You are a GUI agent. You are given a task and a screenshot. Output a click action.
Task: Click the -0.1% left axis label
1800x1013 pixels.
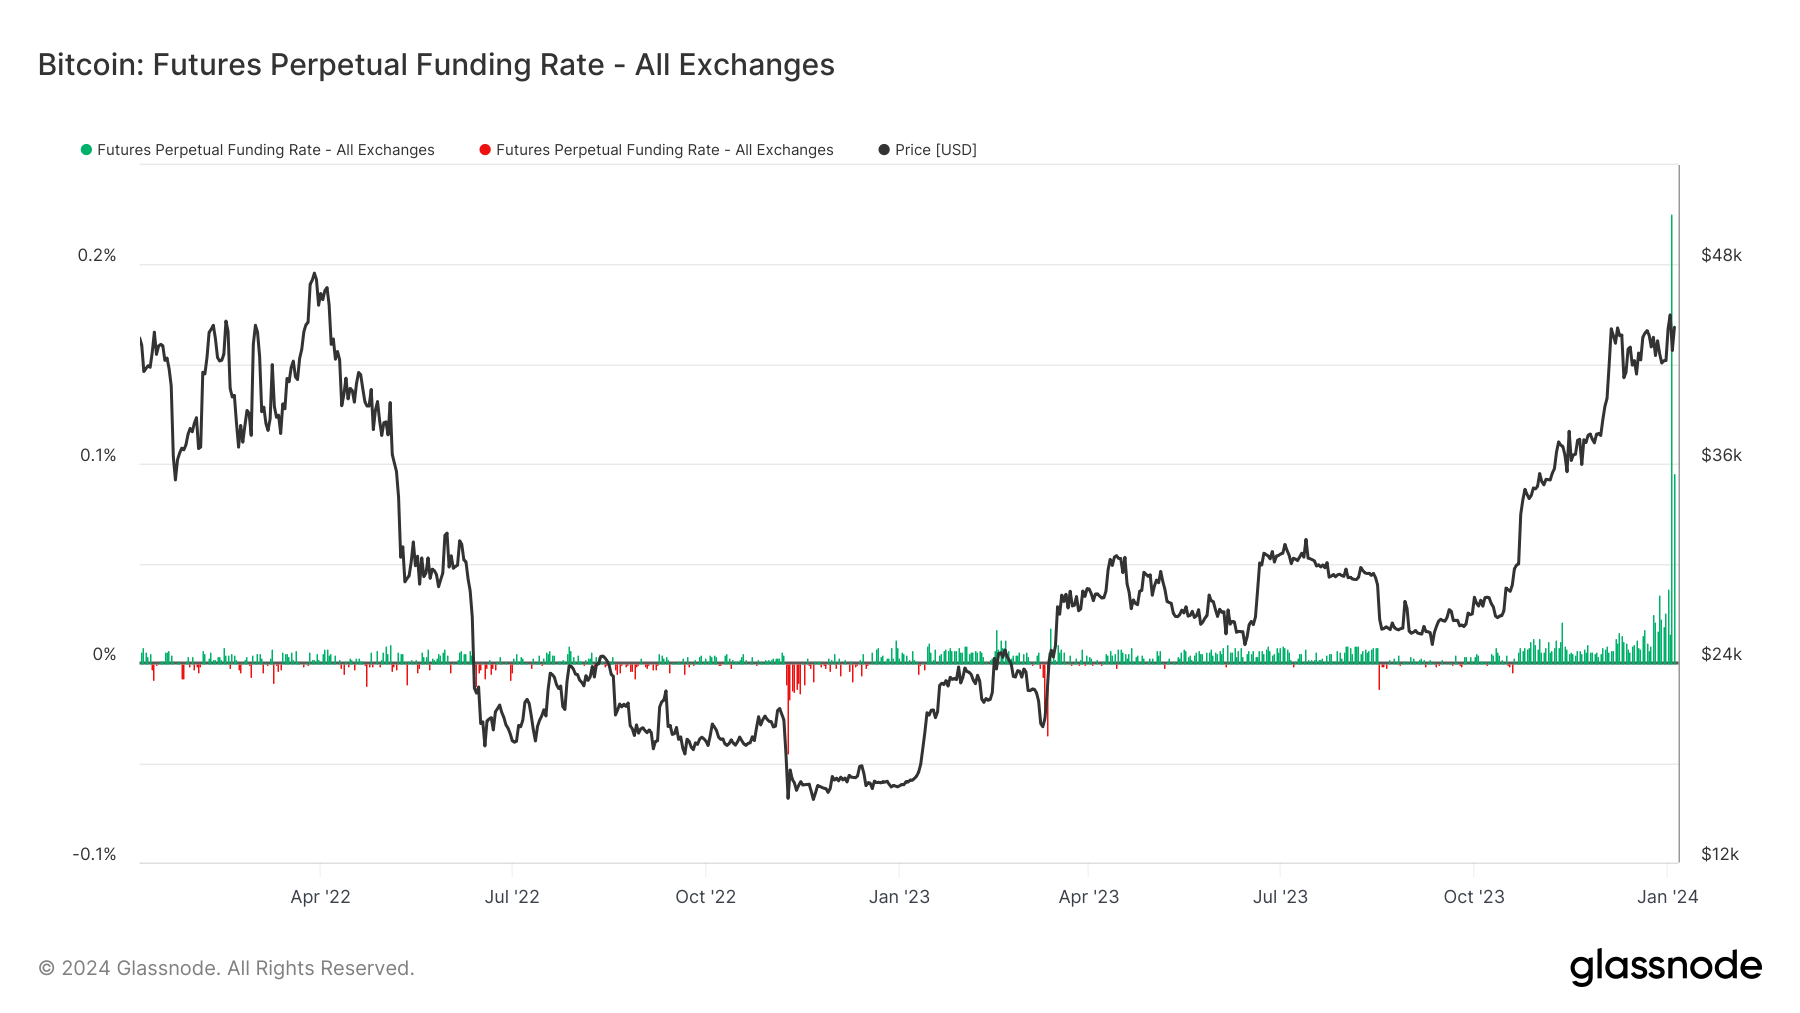pos(94,855)
